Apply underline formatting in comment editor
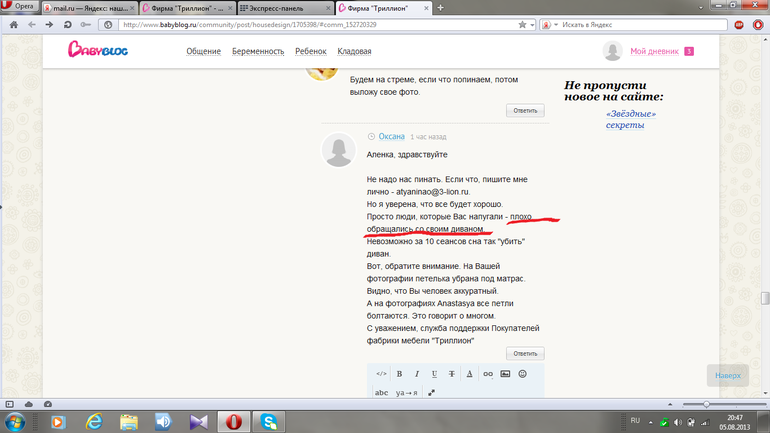This screenshot has height=433, width=770. click(434, 374)
